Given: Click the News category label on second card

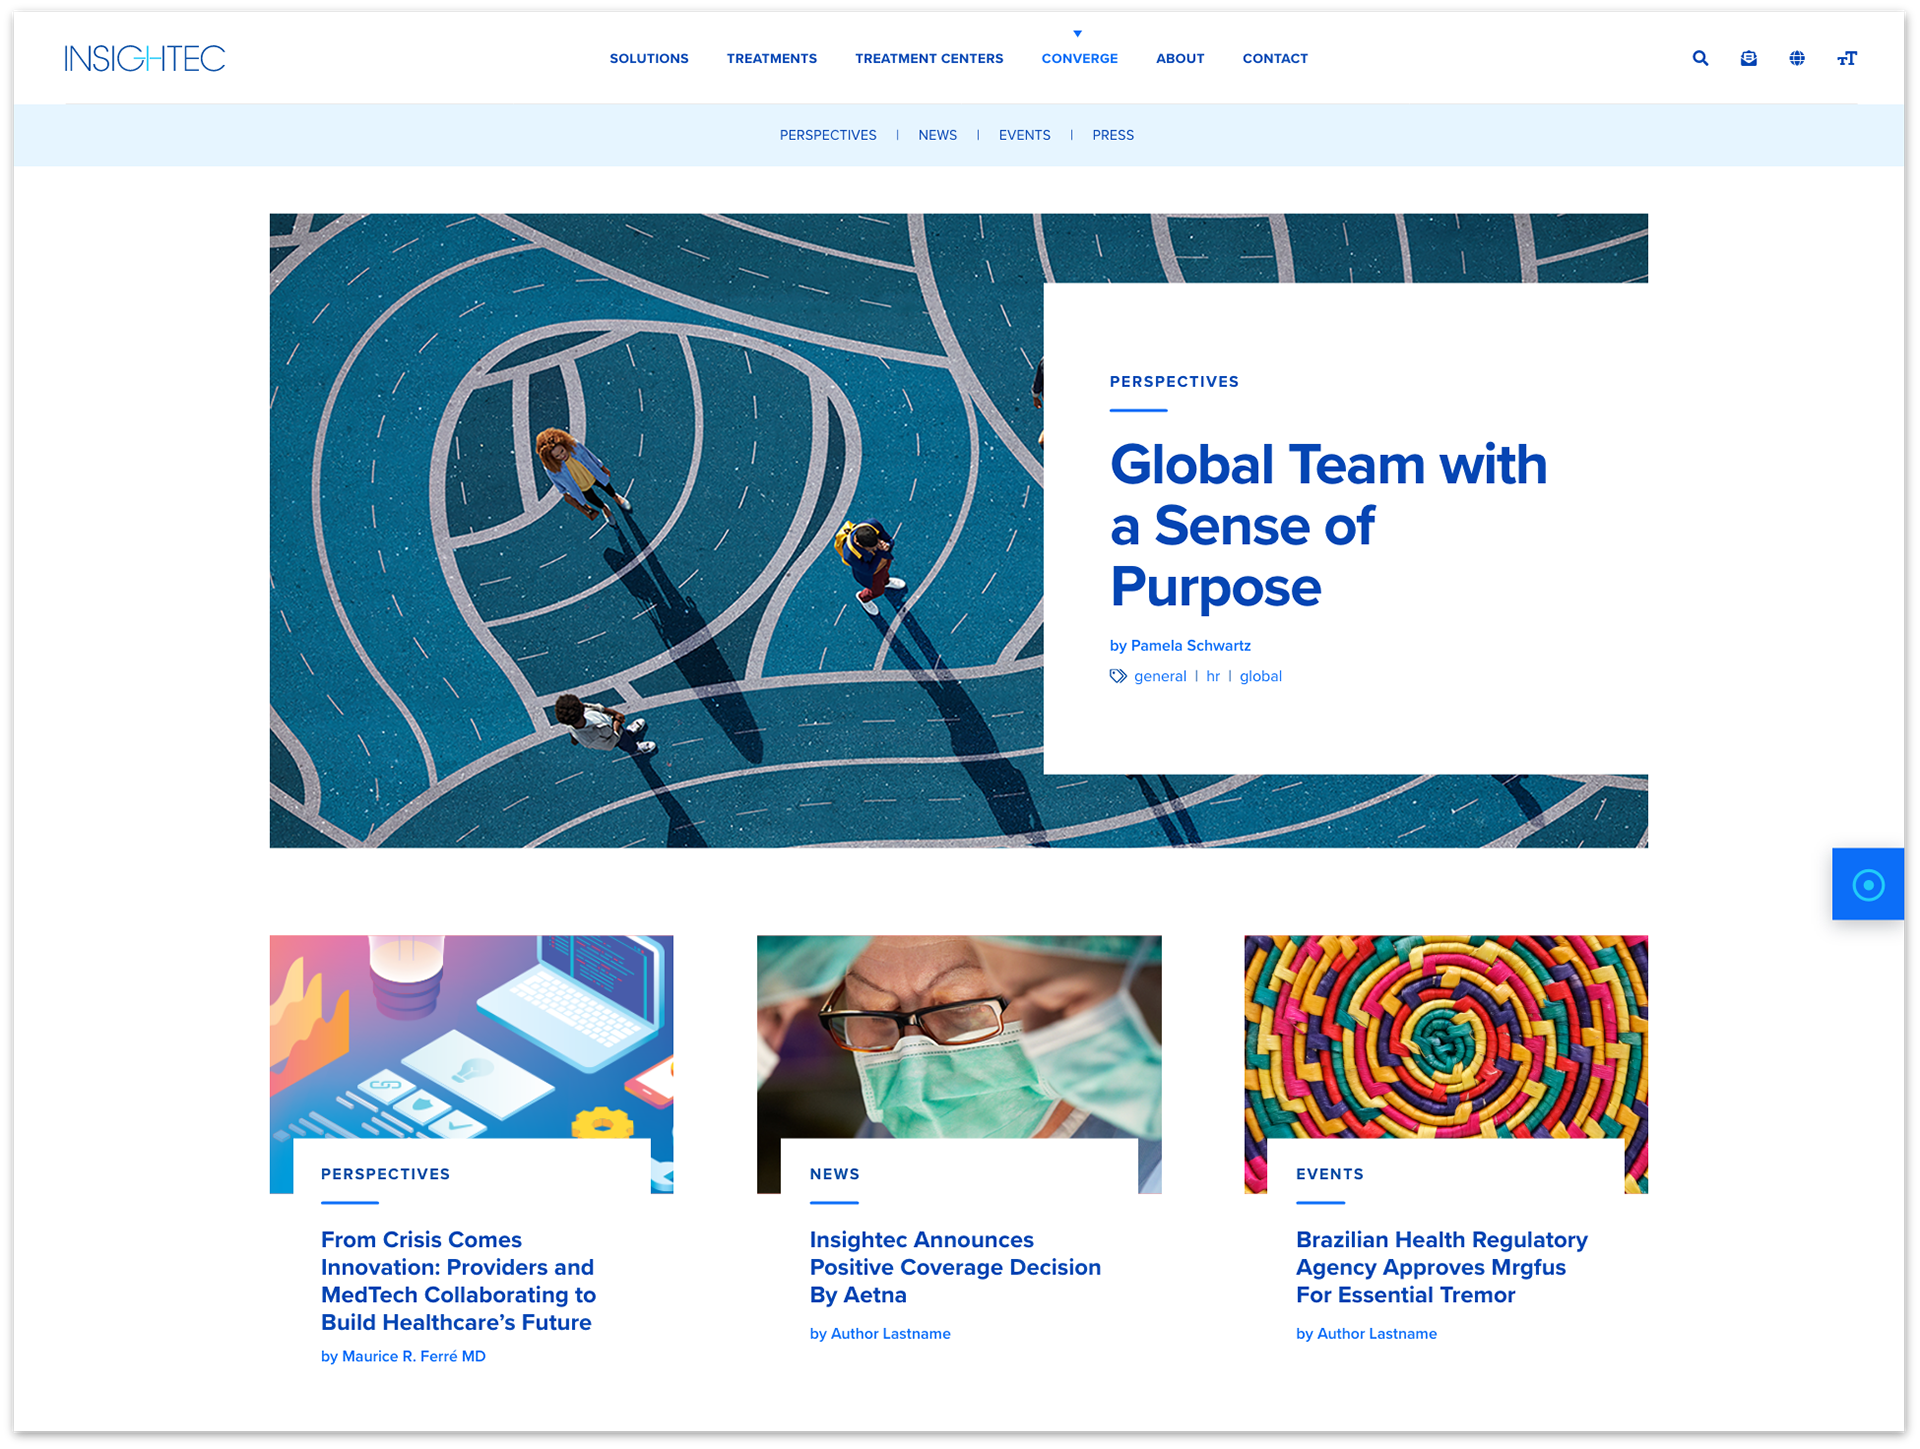Looking at the screenshot, I should (834, 1174).
